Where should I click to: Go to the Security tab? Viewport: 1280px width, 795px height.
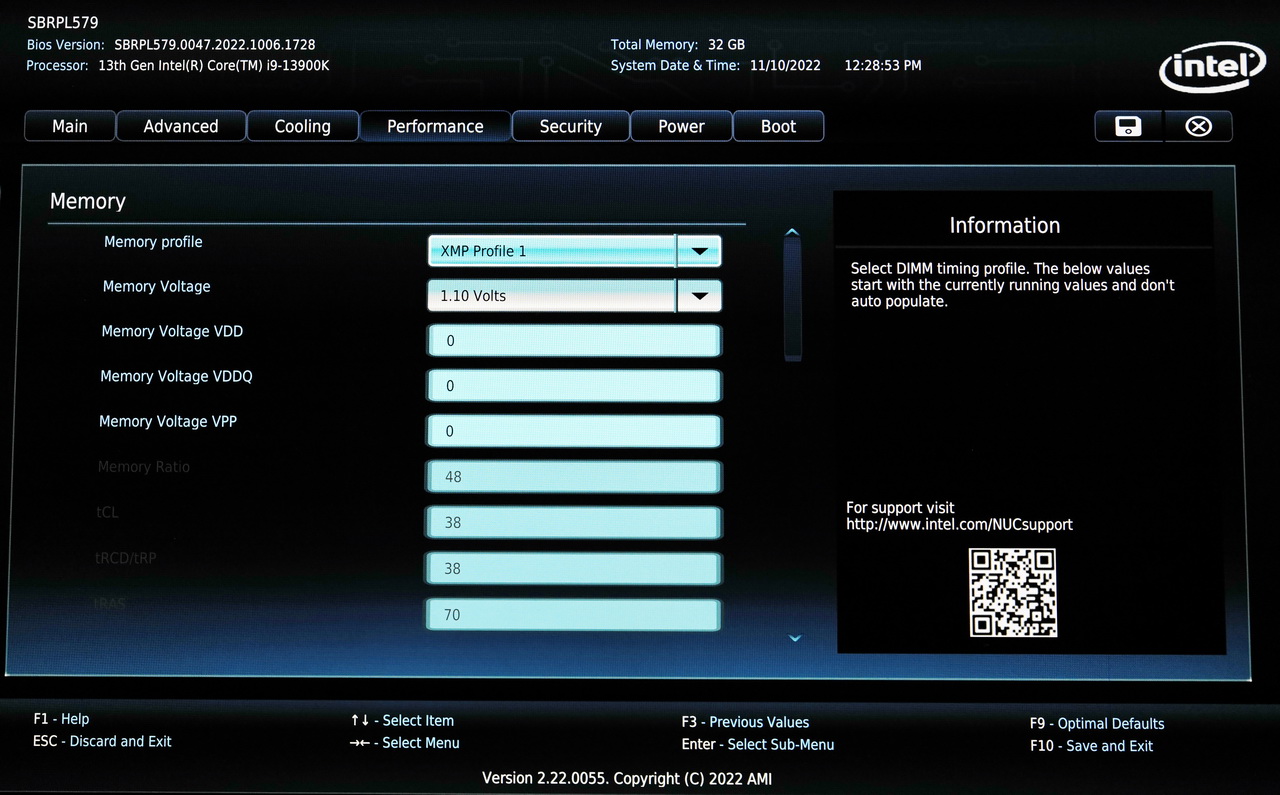[571, 126]
